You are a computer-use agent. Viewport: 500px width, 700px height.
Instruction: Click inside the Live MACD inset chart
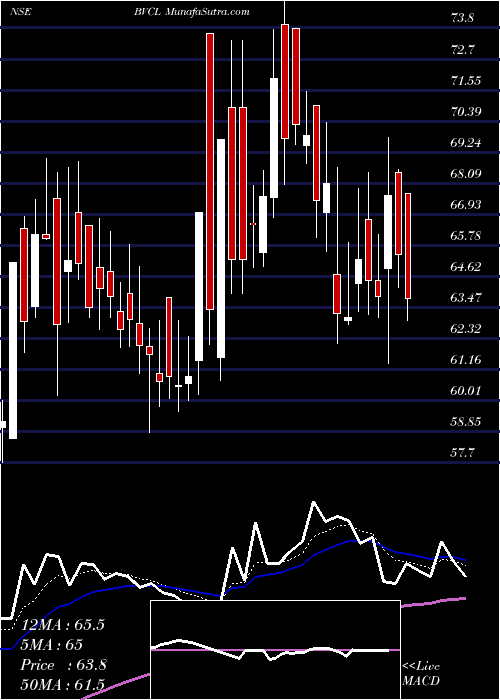point(275,650)
